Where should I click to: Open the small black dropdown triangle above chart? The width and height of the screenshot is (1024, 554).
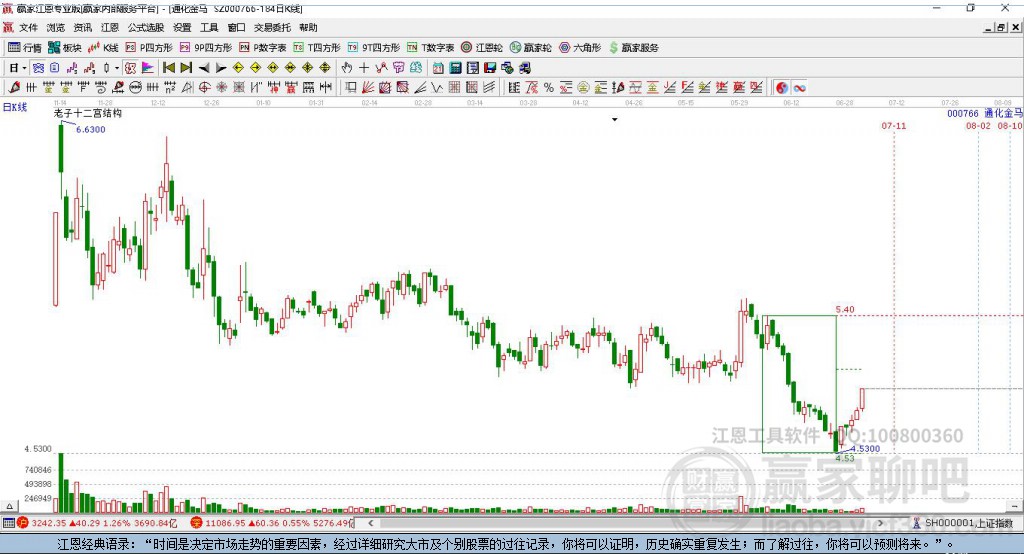coord(615,120)
